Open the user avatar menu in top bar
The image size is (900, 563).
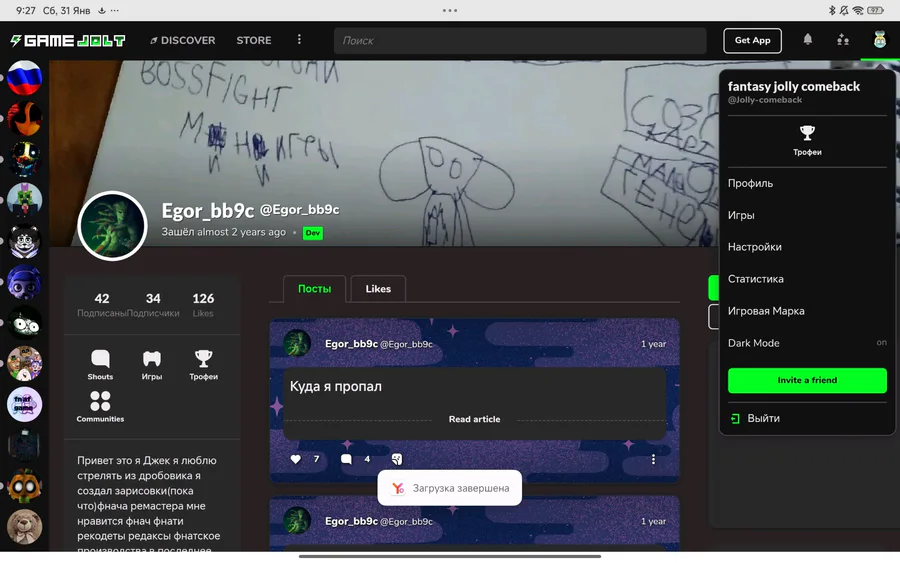coord(879,40)
